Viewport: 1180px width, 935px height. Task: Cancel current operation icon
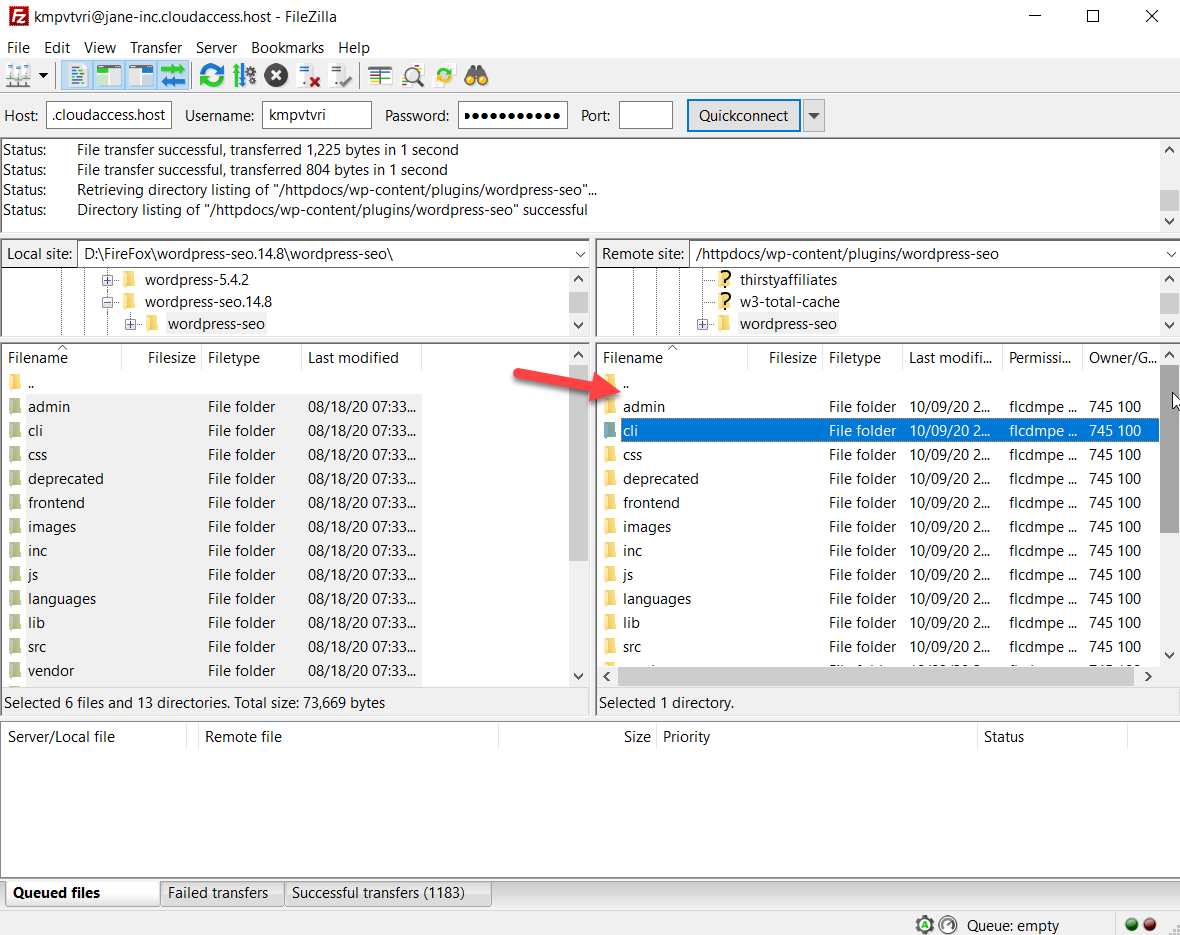(276, 76)
